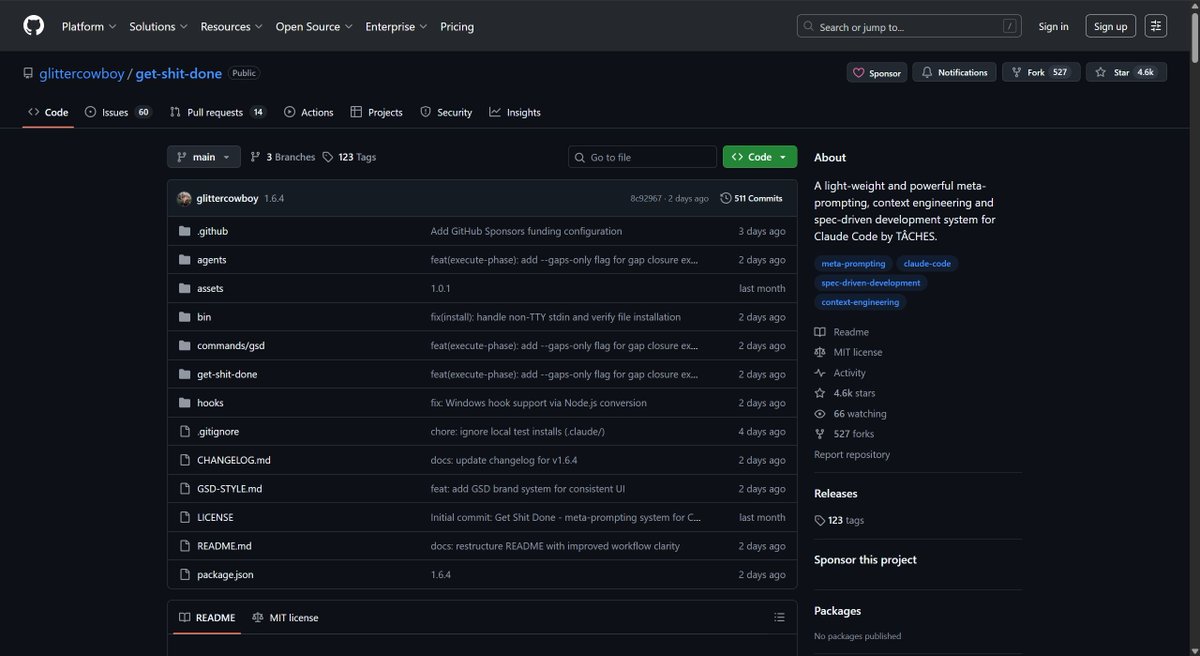Switch to the Code tab

(48, 113)
